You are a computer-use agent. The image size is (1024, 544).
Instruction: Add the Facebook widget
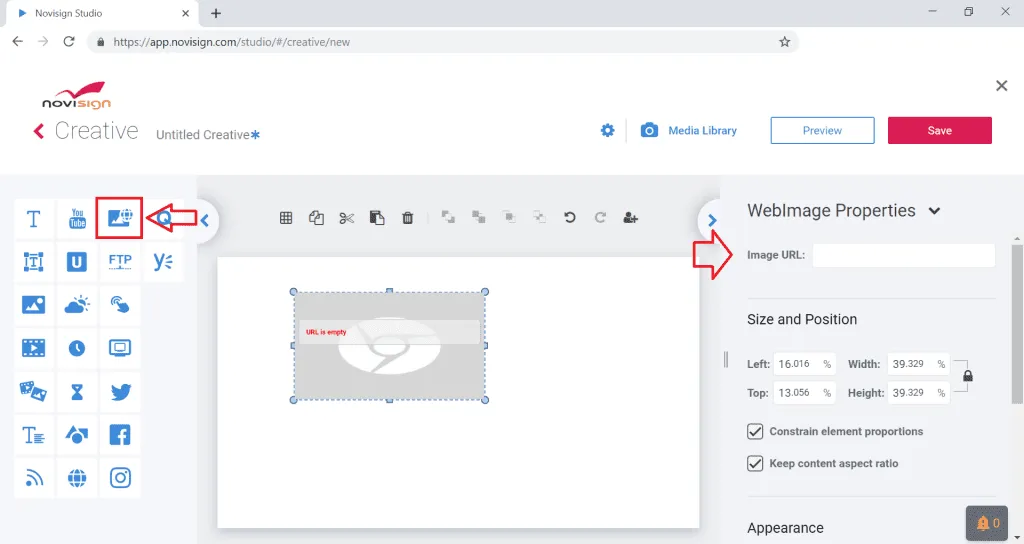[x=120, y=435]
